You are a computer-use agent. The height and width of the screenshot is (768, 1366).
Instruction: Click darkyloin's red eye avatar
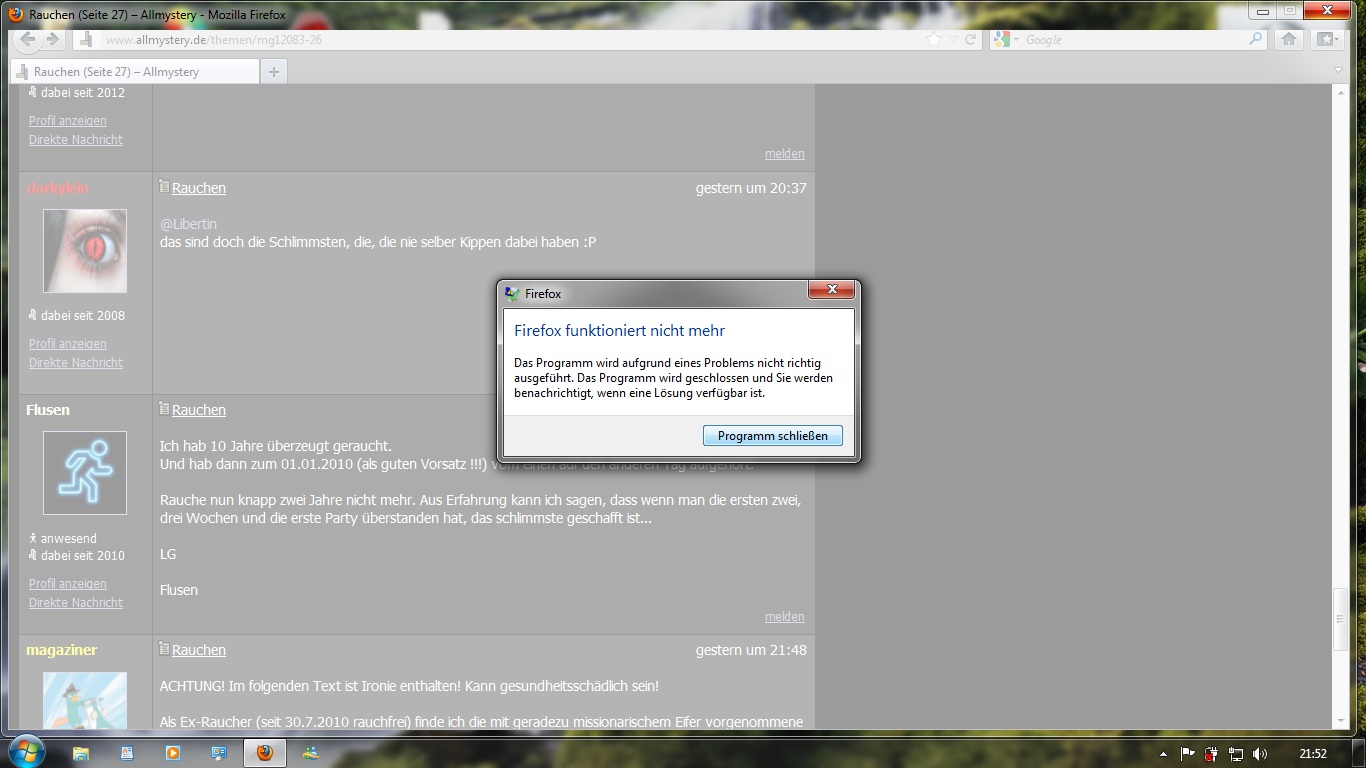(85, 251)
